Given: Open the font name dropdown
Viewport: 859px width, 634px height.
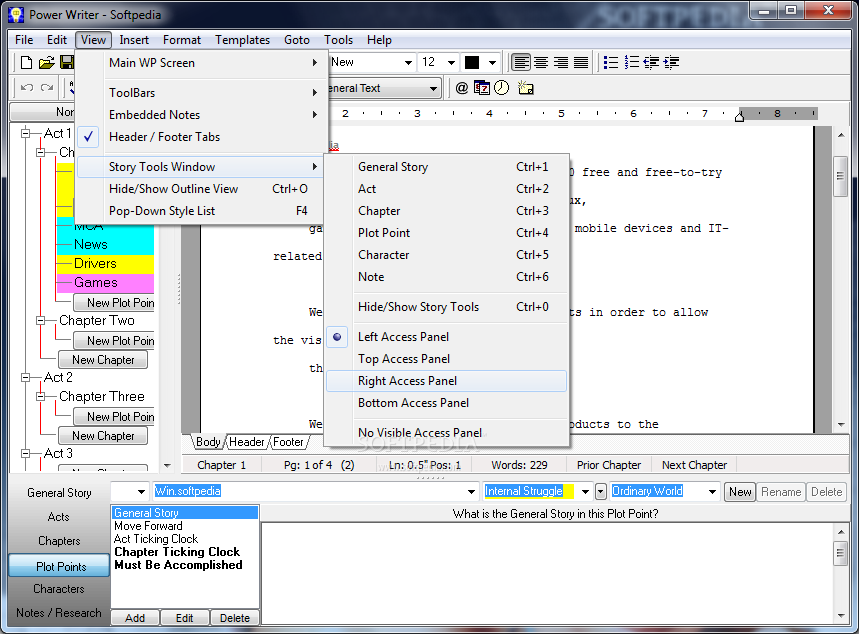Looking at the screenshot, I should coord(408,62).
